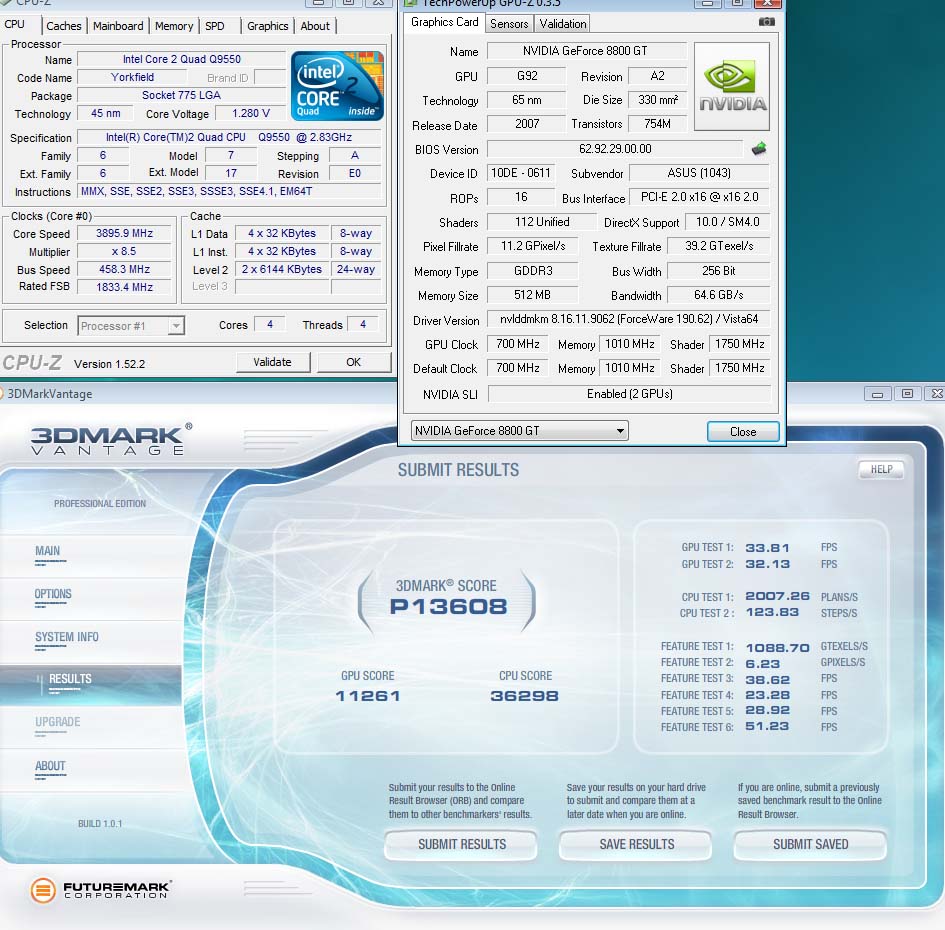The height and width of the screenshot is (930, 945).
Task: Maximize the 3DMarkVantage window
Action: pyautogui.click(x=907, y=394)
